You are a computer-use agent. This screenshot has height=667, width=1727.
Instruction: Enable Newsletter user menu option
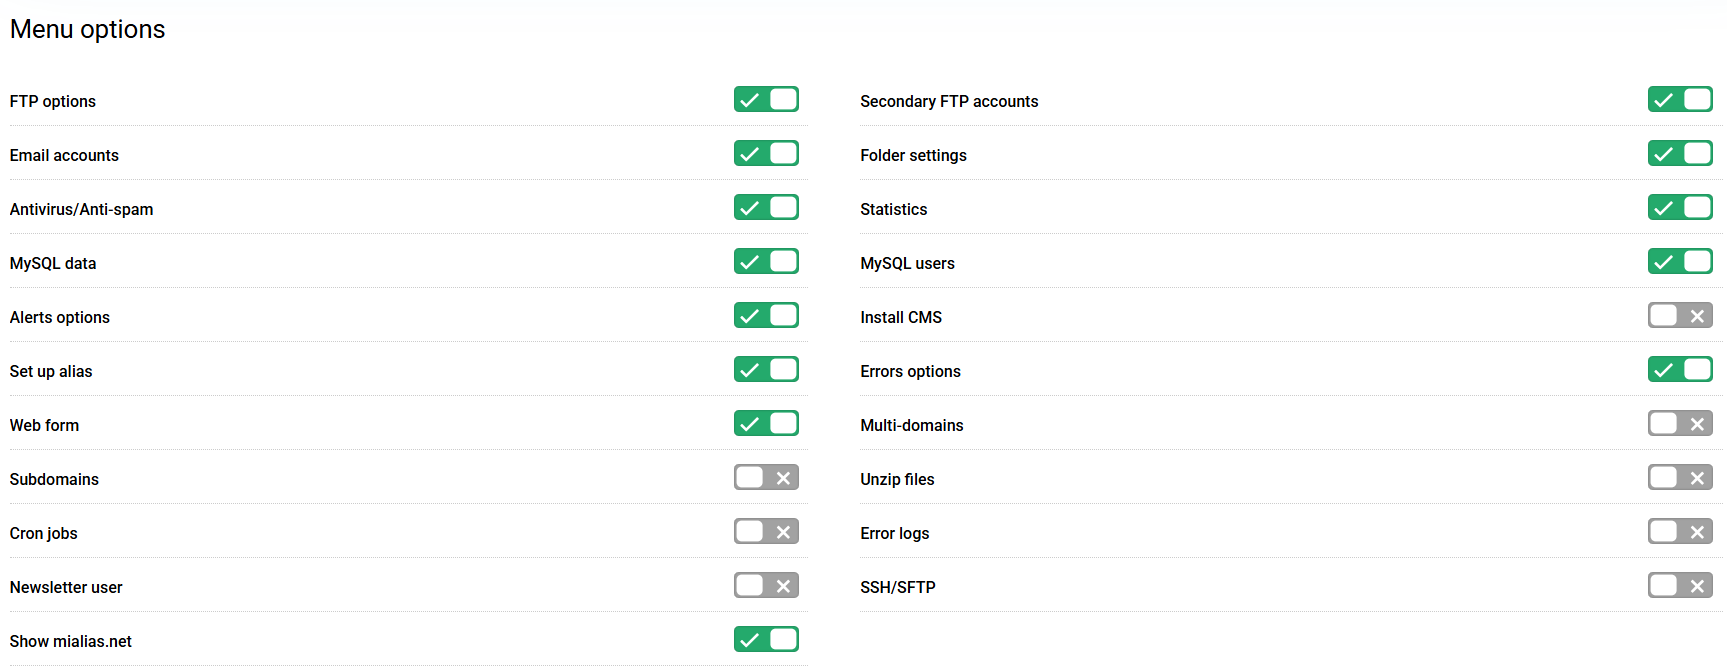[766, 586]
